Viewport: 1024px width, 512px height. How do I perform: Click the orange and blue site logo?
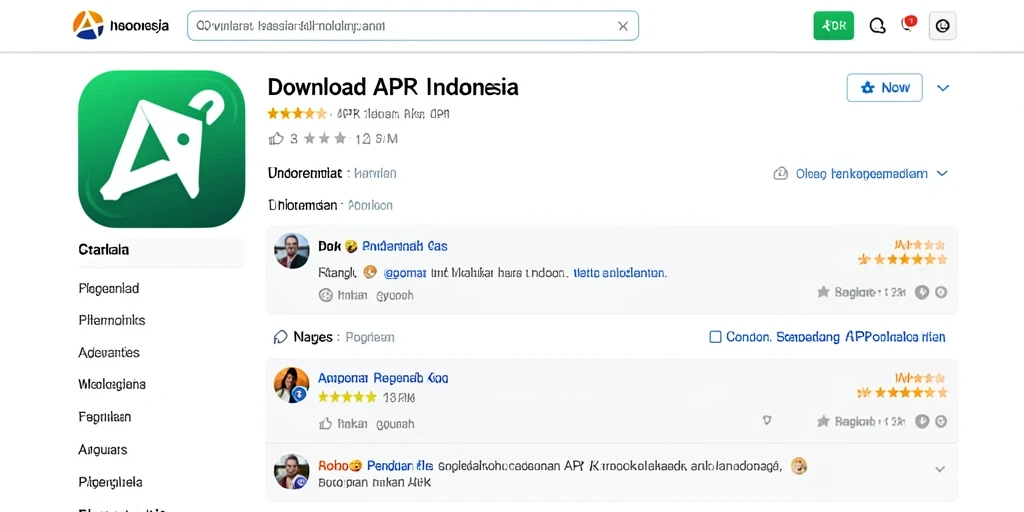pyautogui.click(x=88, y=25)
